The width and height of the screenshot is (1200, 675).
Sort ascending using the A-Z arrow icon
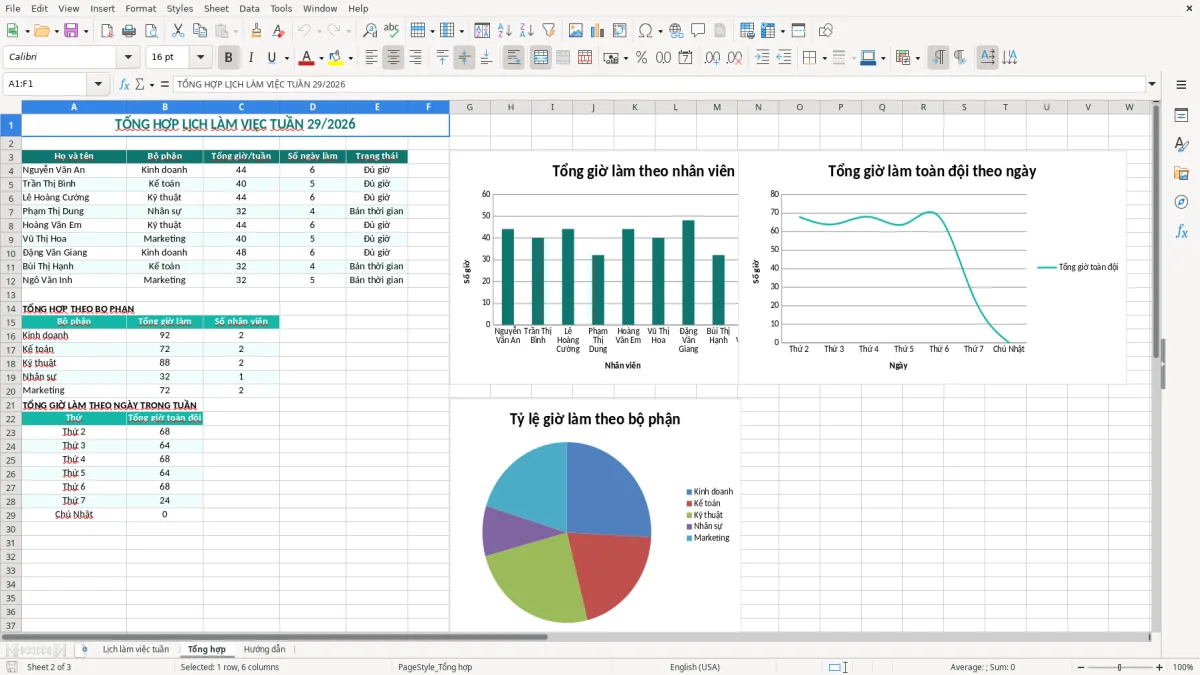coord(504,31)
